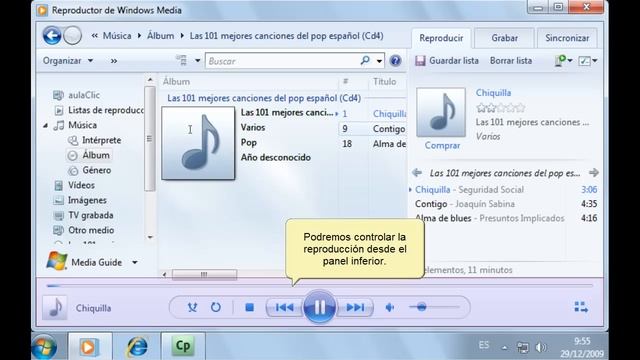Click the Borrar lista button
640x360 pixels.
(x=511, y=61)
